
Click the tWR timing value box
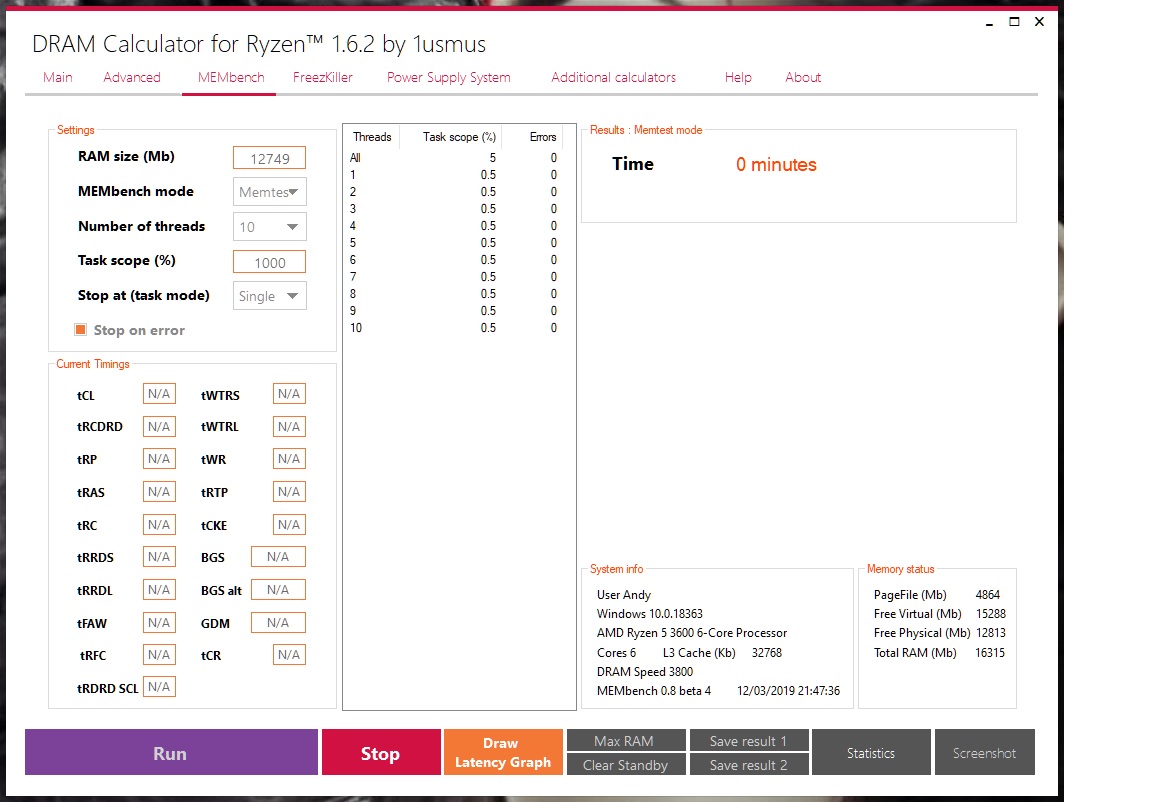coord(289,459)
